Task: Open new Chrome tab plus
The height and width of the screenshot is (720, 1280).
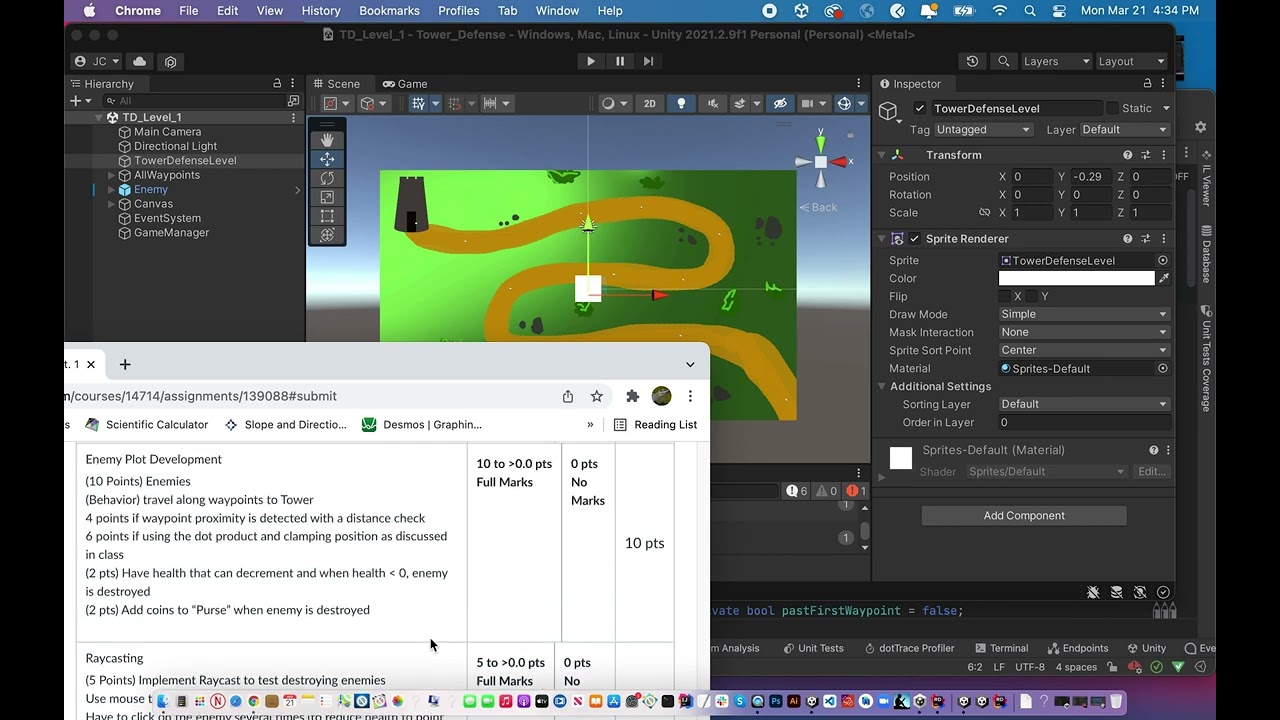Action: (125, 364)
